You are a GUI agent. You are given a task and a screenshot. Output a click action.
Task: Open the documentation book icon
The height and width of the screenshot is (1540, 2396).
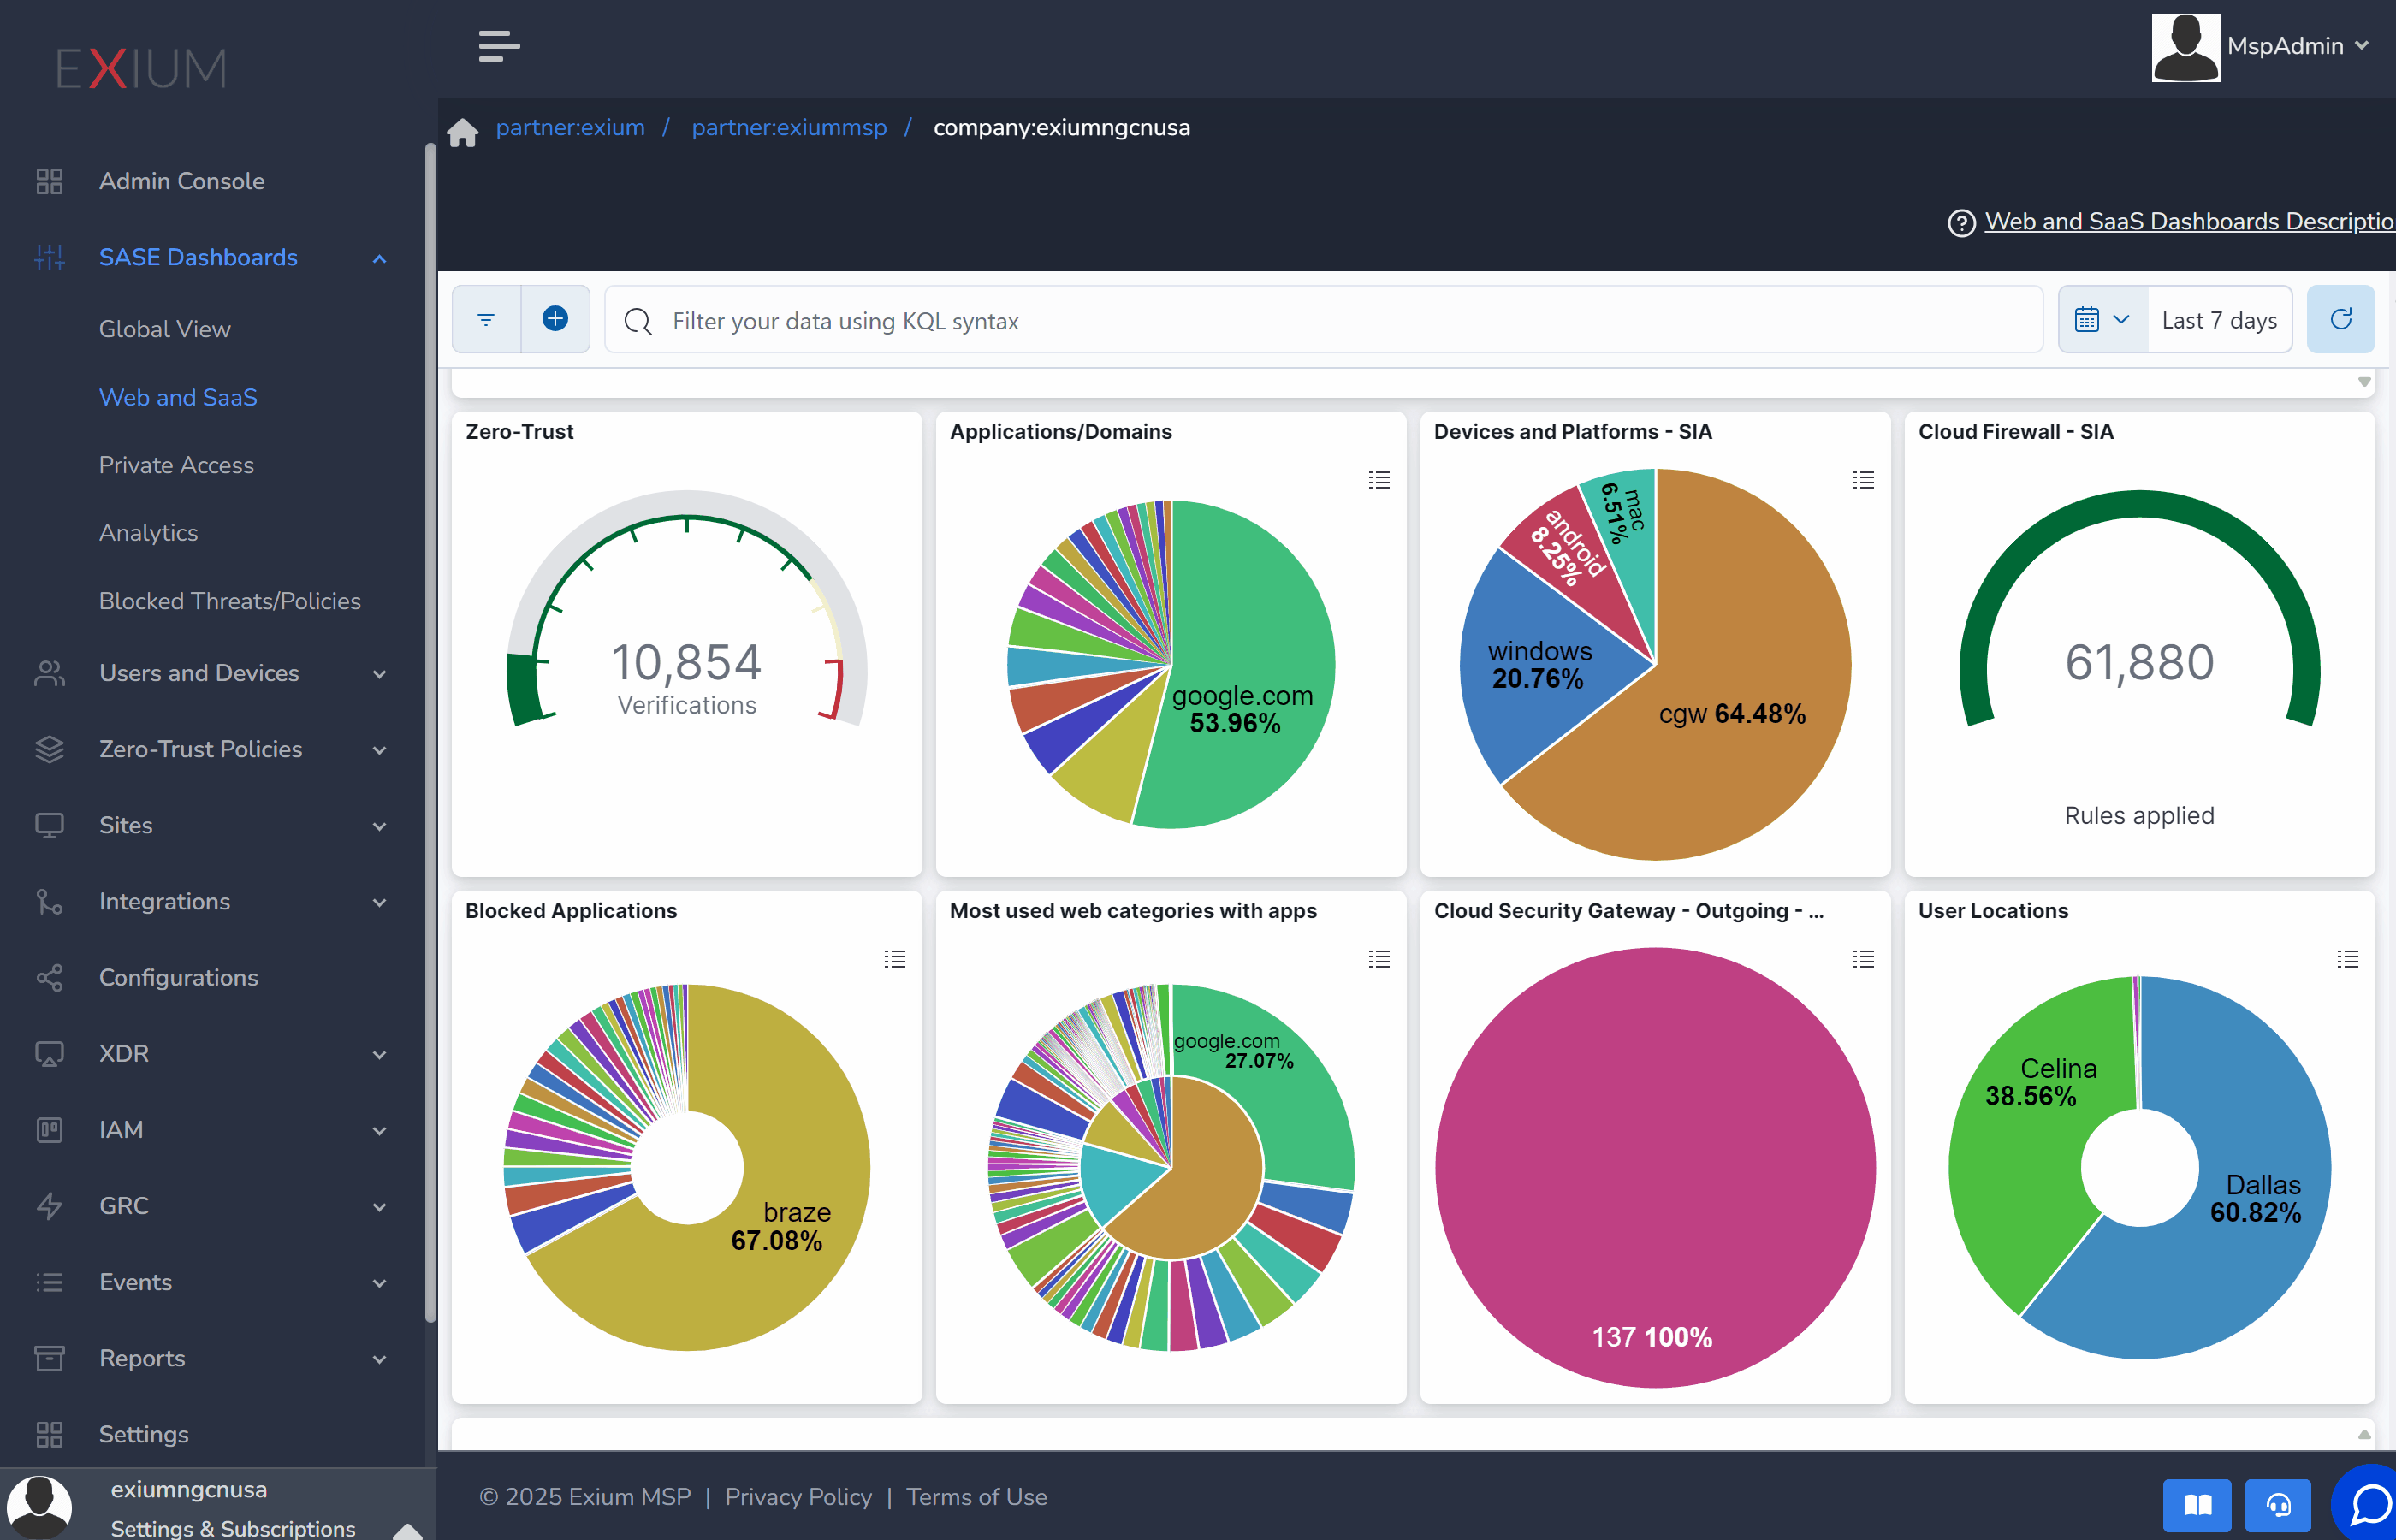coord(2196,1505)
